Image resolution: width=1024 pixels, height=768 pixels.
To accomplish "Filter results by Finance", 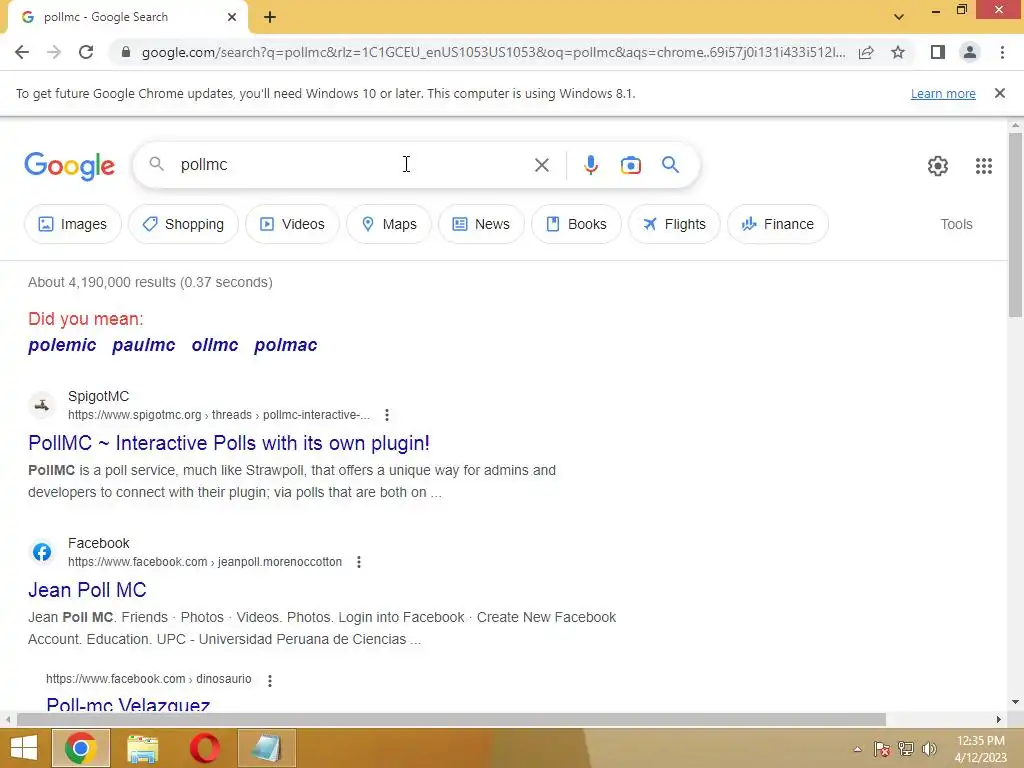I will click(777, 224).
